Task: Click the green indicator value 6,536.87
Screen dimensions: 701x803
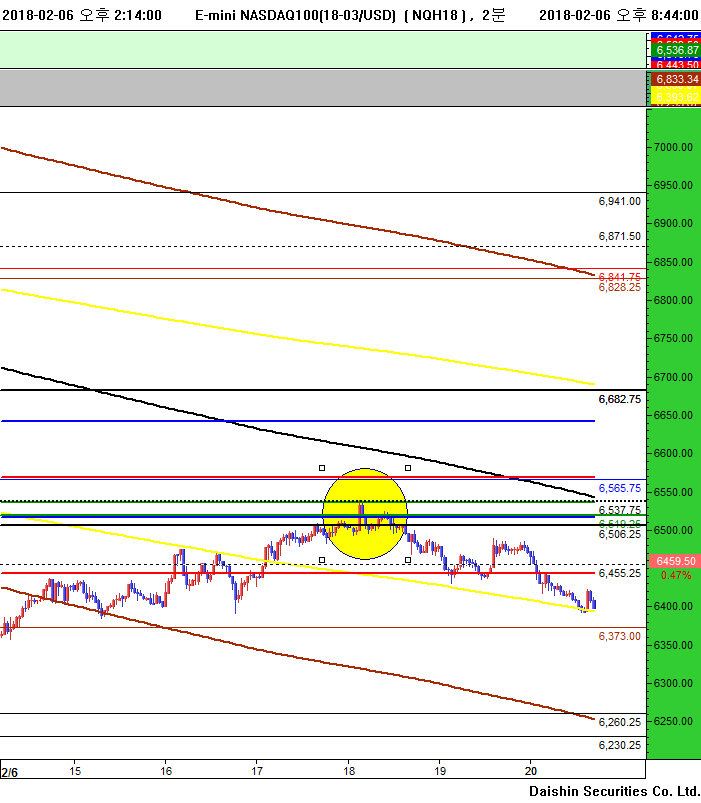Action: point(677,50)
